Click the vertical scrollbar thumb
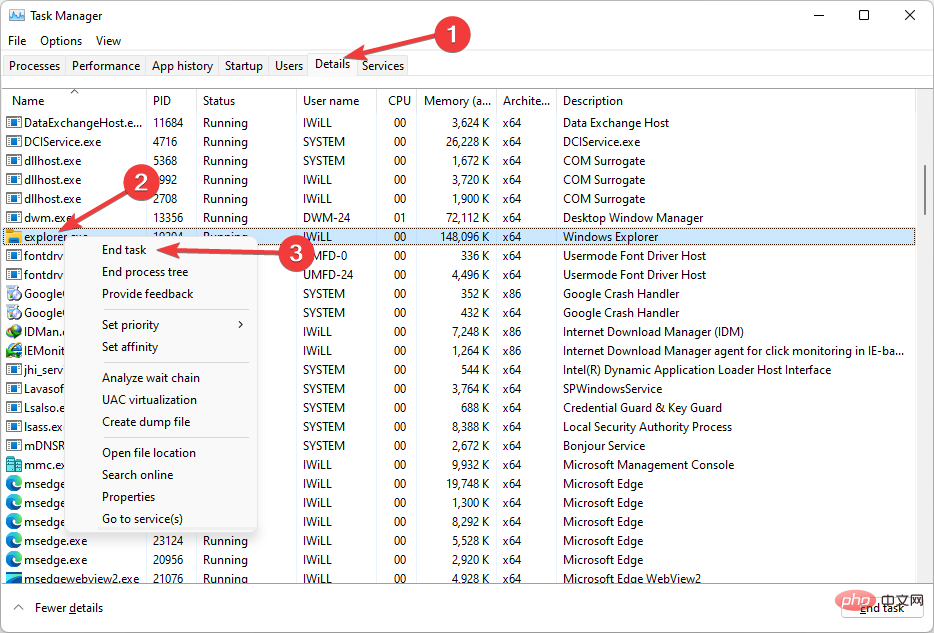 click(924, 190)
